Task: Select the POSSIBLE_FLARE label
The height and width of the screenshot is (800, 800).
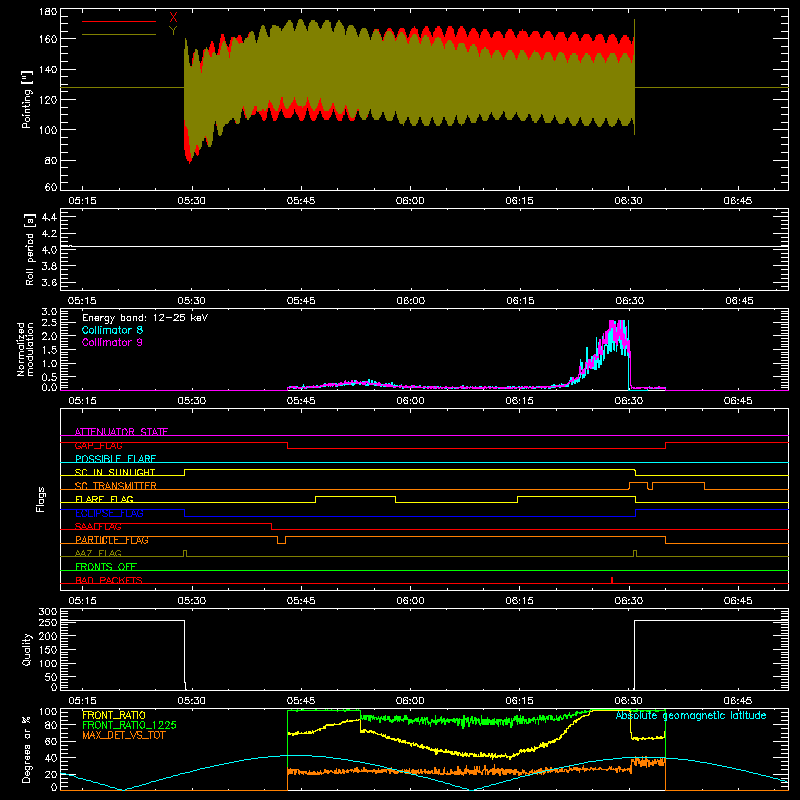Action: click(115, 459)
